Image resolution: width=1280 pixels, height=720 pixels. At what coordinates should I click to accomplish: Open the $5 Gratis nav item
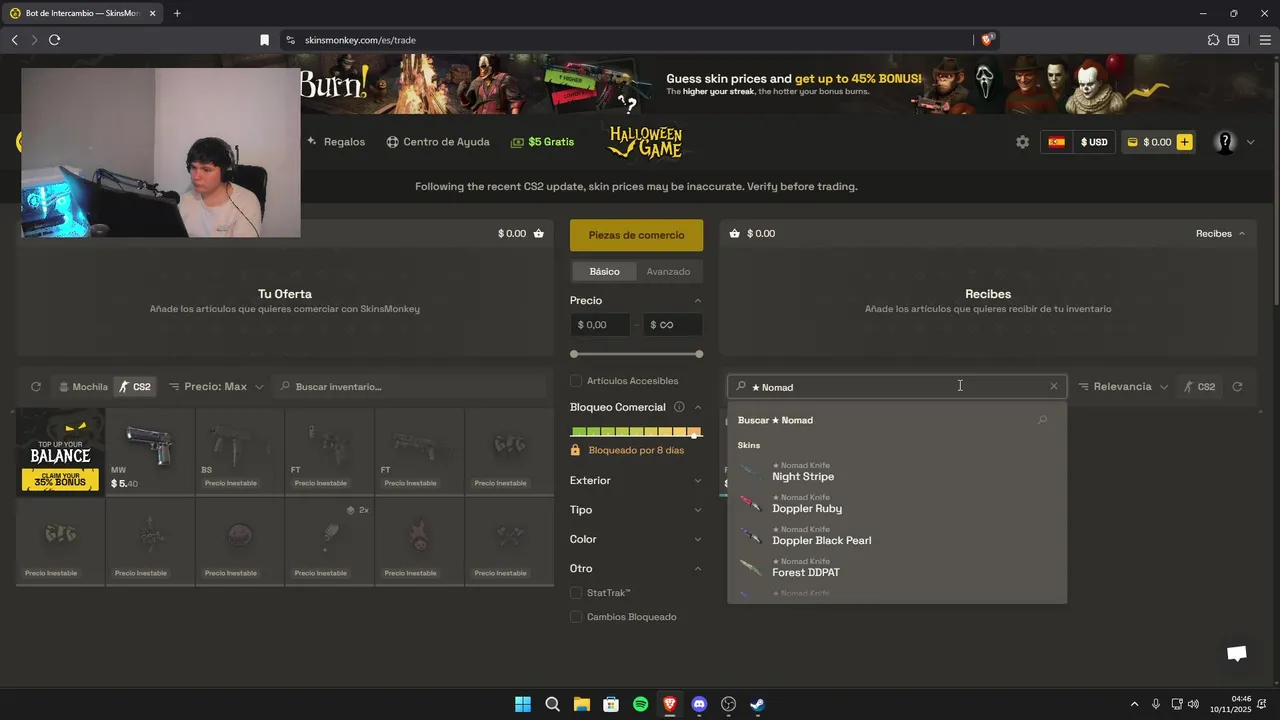coord(542,142)
